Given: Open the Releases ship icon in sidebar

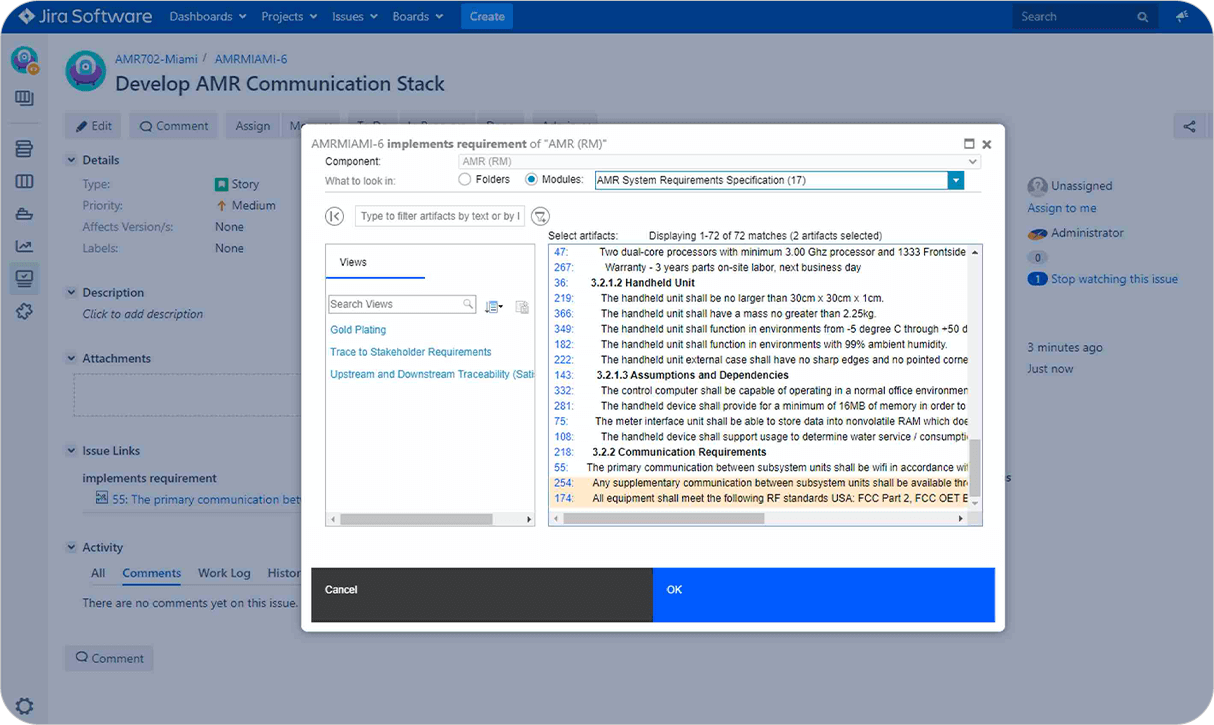Looking at the screenshot, I should [x=24, y=214].
